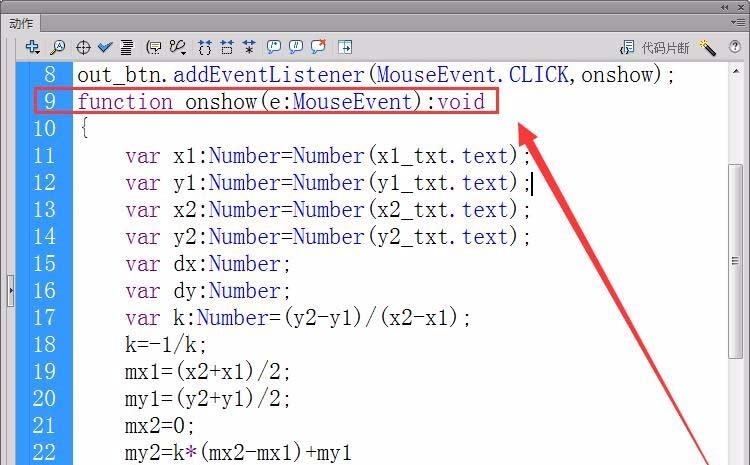750x465 pixels.
Task: Click the 'function onshow' declaration line
Action: [x=281, y=101]
